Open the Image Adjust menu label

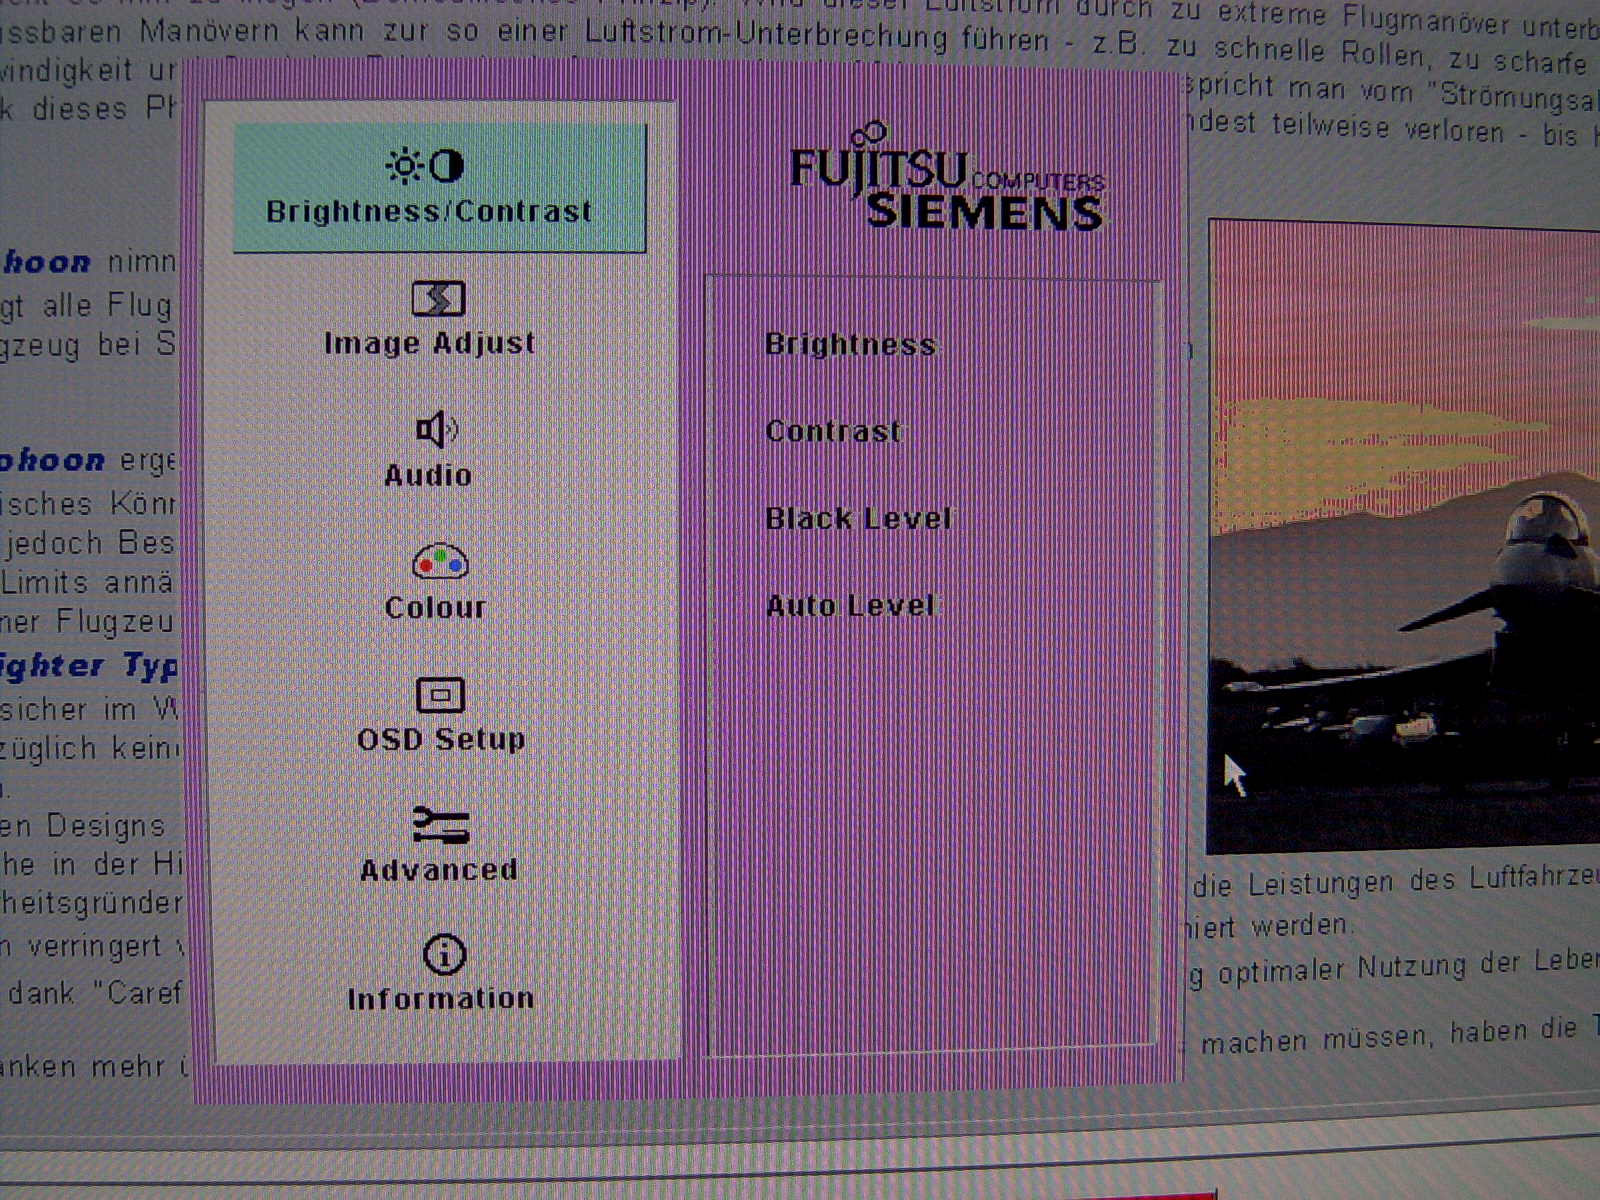click(429, 343)
